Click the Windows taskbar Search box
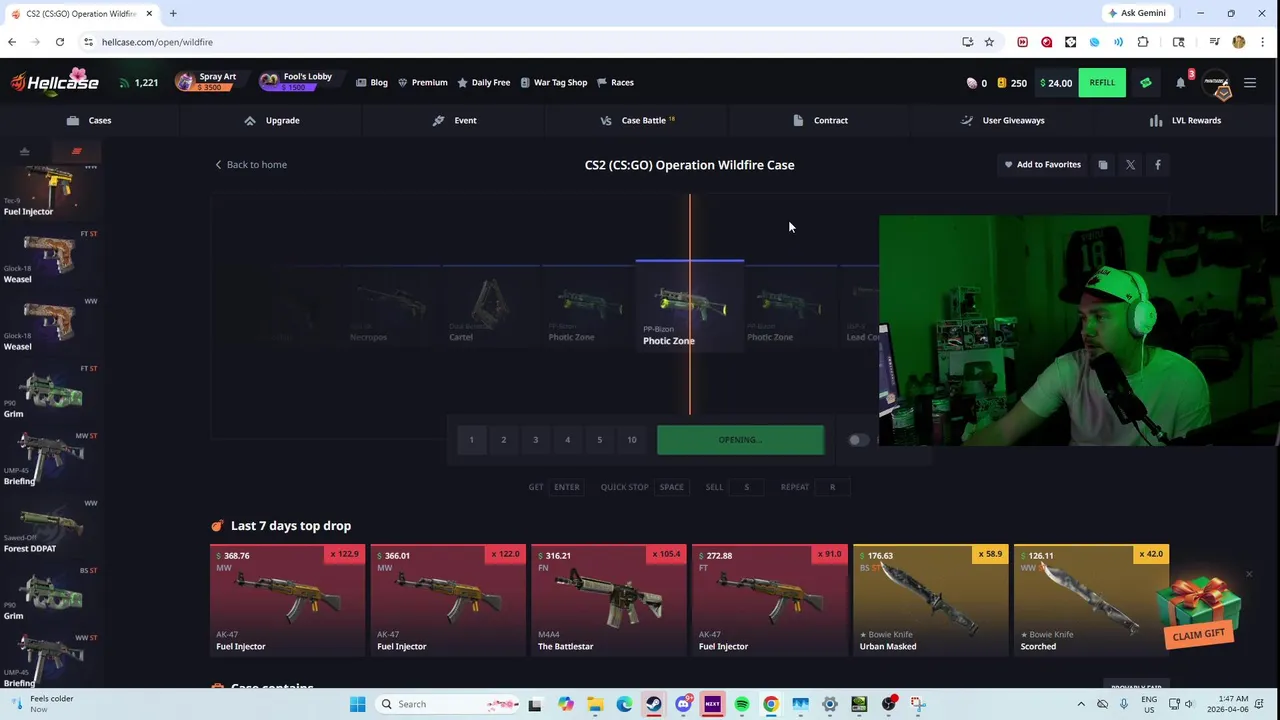This screenshot has width=1280, height=720. 448,704
